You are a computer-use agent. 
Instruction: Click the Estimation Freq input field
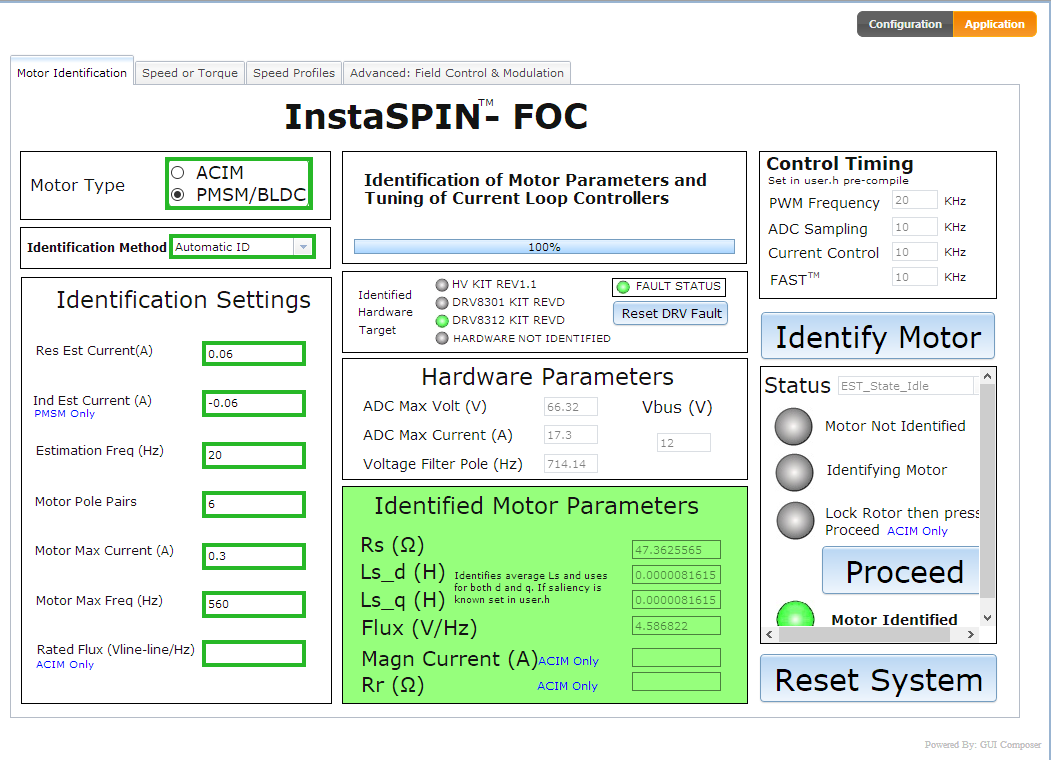tap(254, 455)
